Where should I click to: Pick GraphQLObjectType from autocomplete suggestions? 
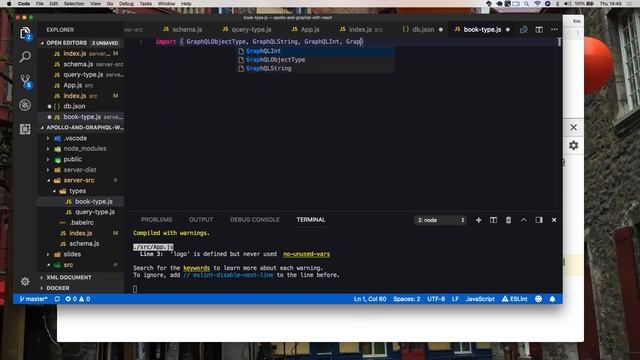pos(316,60)
